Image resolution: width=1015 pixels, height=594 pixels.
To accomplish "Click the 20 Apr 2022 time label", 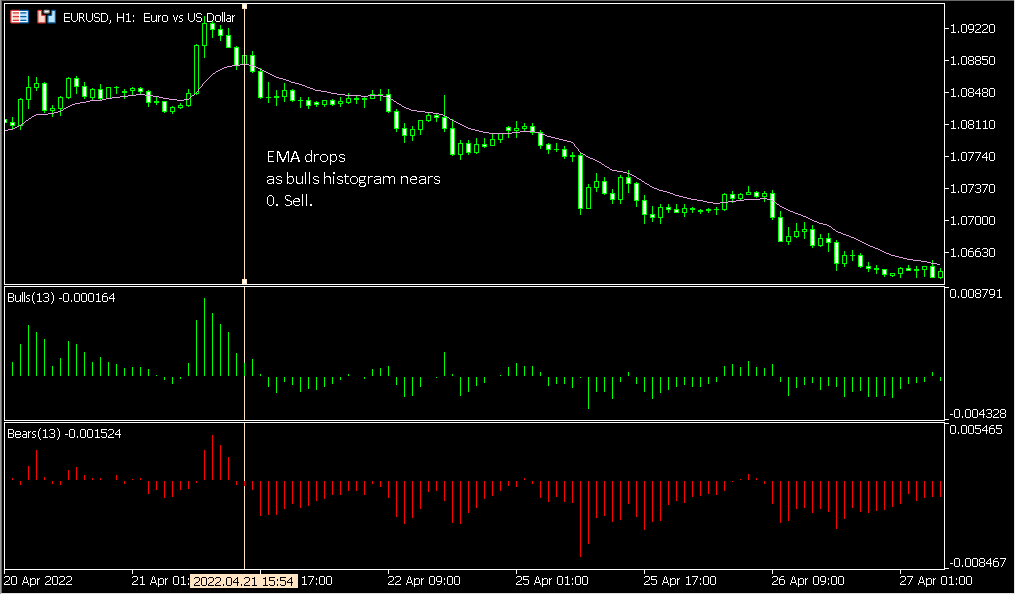I will [x=38, y=580].
